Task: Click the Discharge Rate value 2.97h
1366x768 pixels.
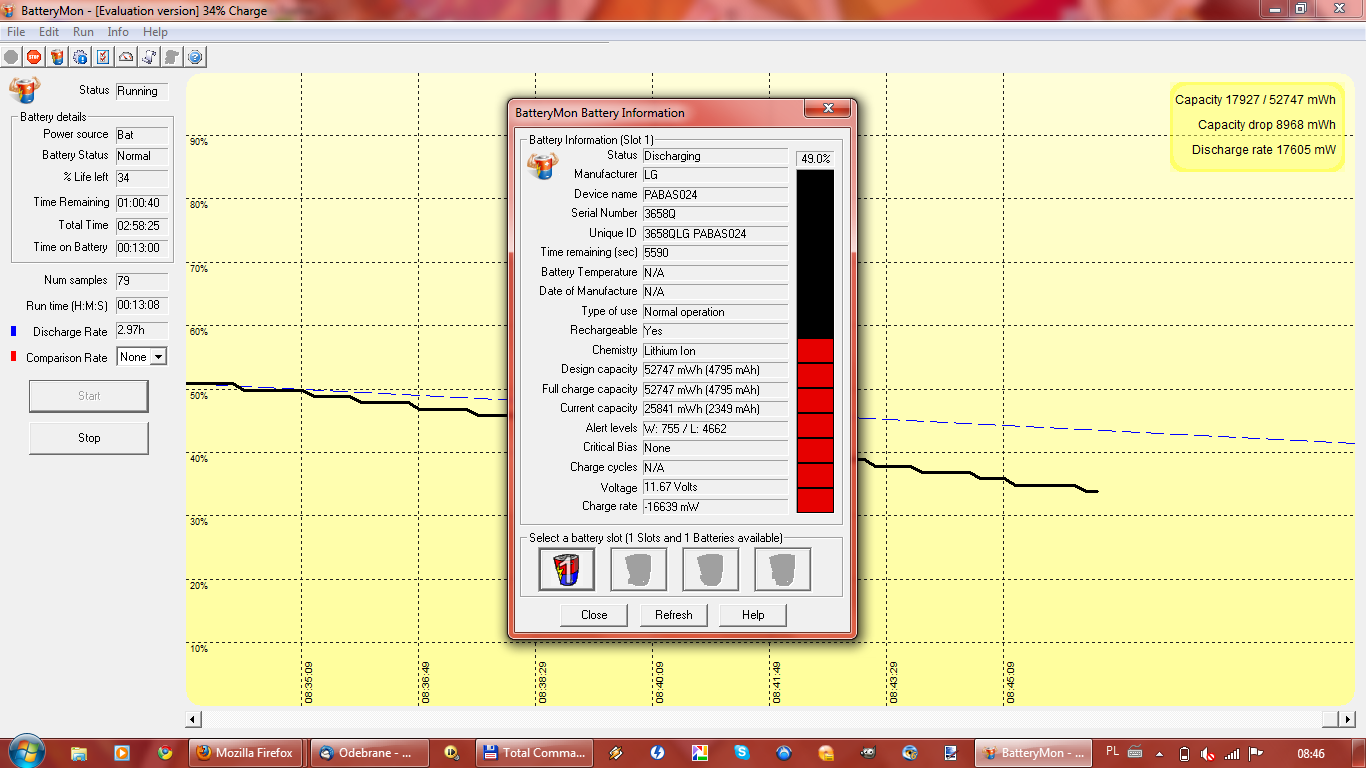Action: click(x=142, y=331)
